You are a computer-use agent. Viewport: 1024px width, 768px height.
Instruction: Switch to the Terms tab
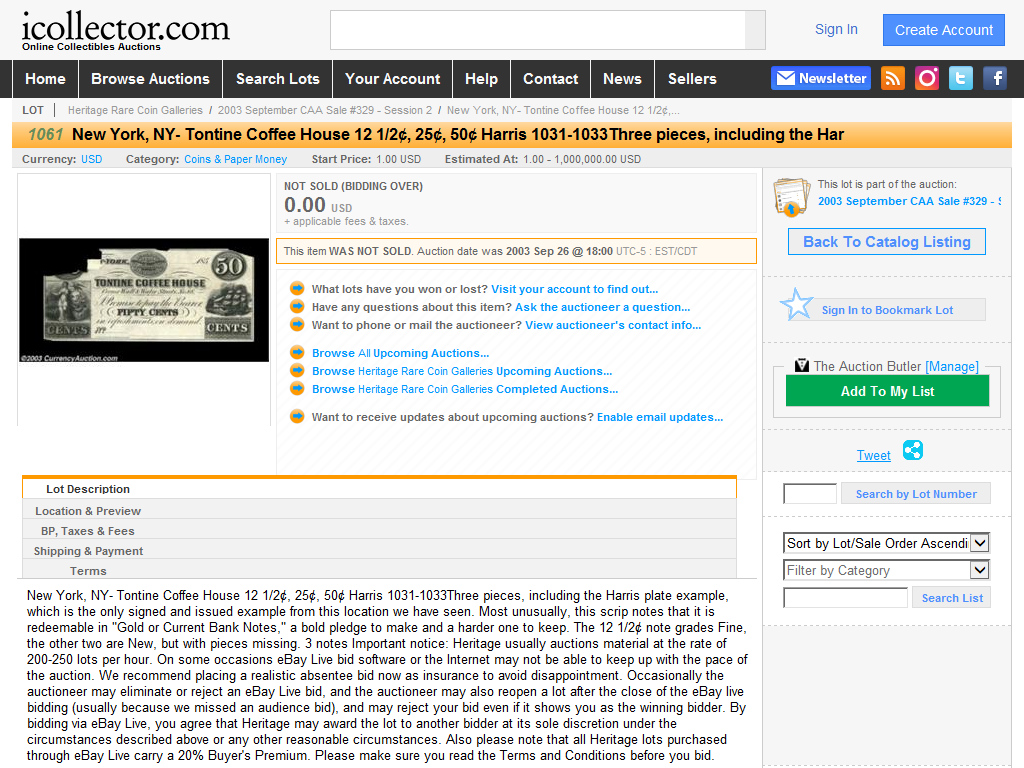pyautogui.click(x=379, y=571)
